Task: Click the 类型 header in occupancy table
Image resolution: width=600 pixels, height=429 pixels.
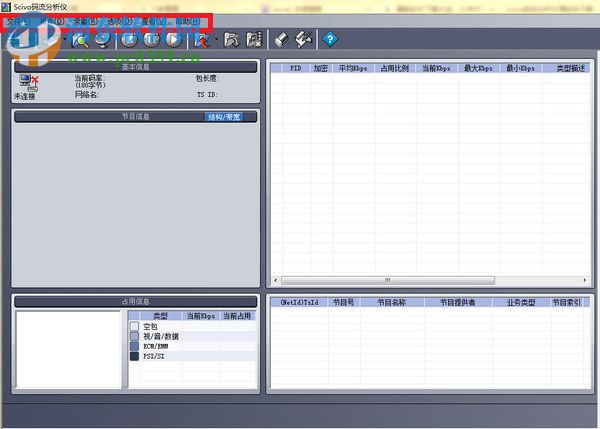Action: pyautogui.click(x=161, y=316)
